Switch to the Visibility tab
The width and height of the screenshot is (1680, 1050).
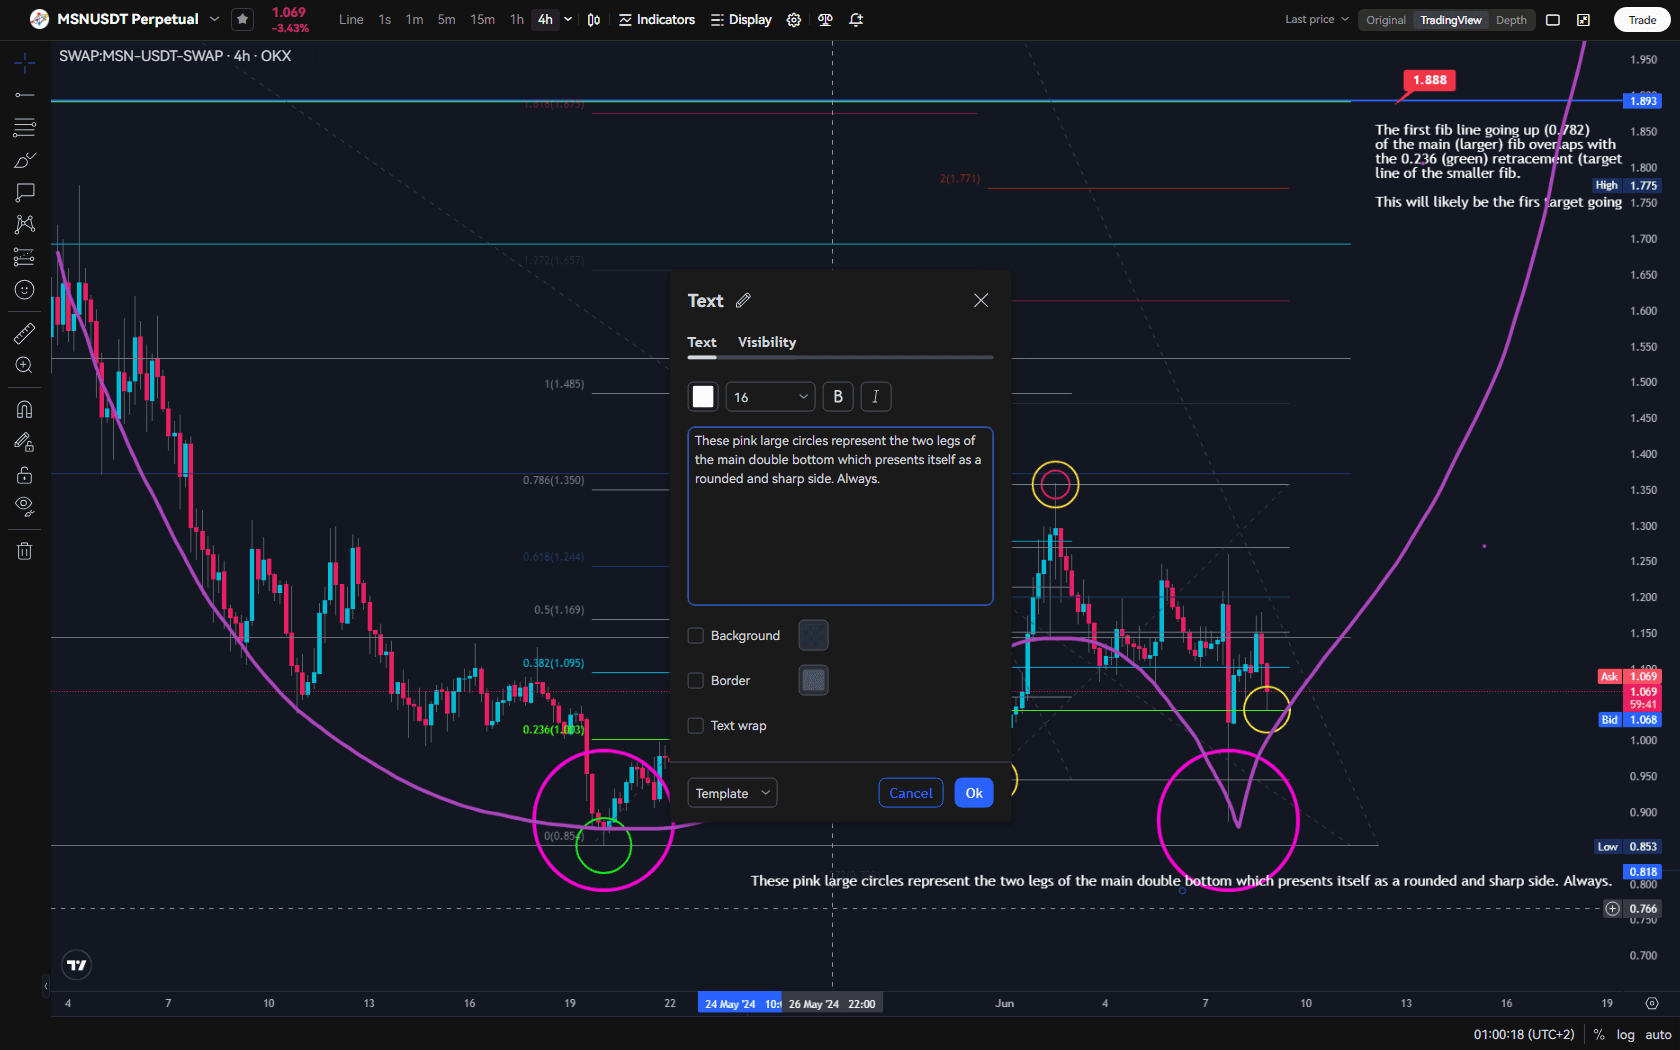(767, 342)
